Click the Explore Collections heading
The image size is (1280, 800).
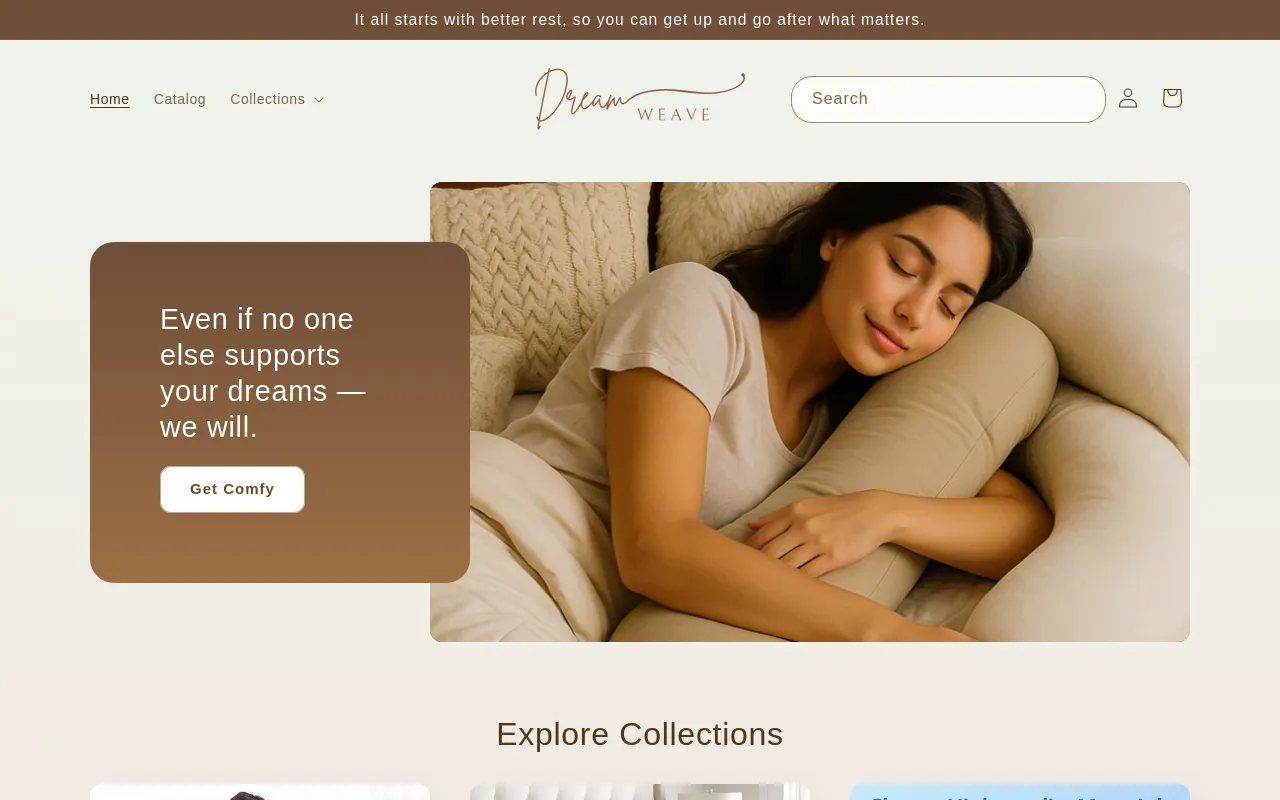pyautogui.click(x=640, y=734)
